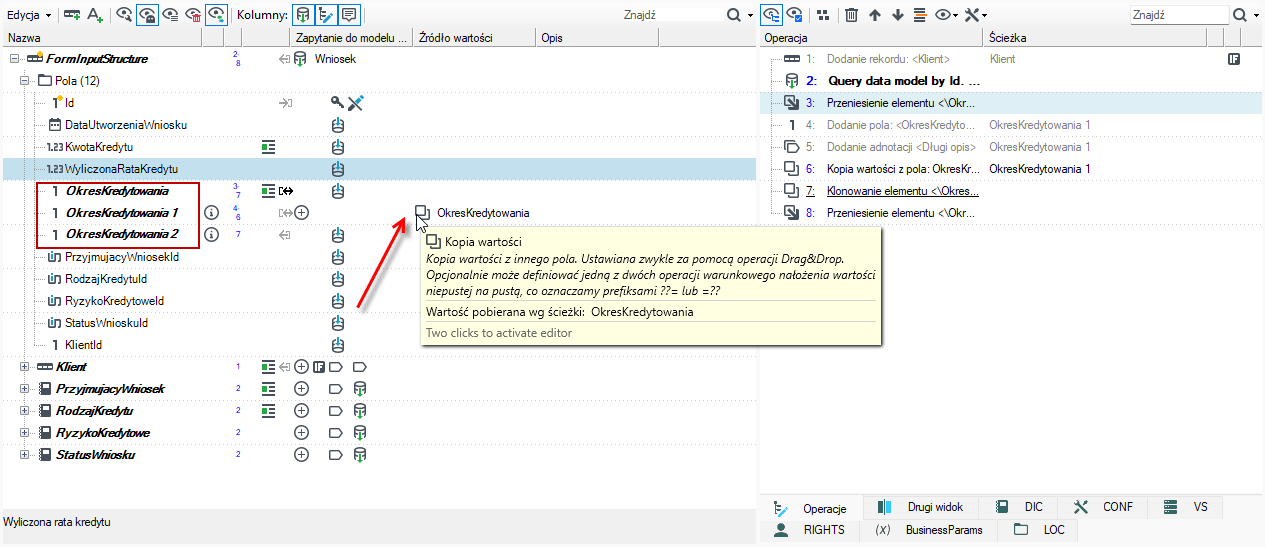Expand the PrzyjmujacyWniosek tree node
The image size is (1265, 547).
pos(25,389)
